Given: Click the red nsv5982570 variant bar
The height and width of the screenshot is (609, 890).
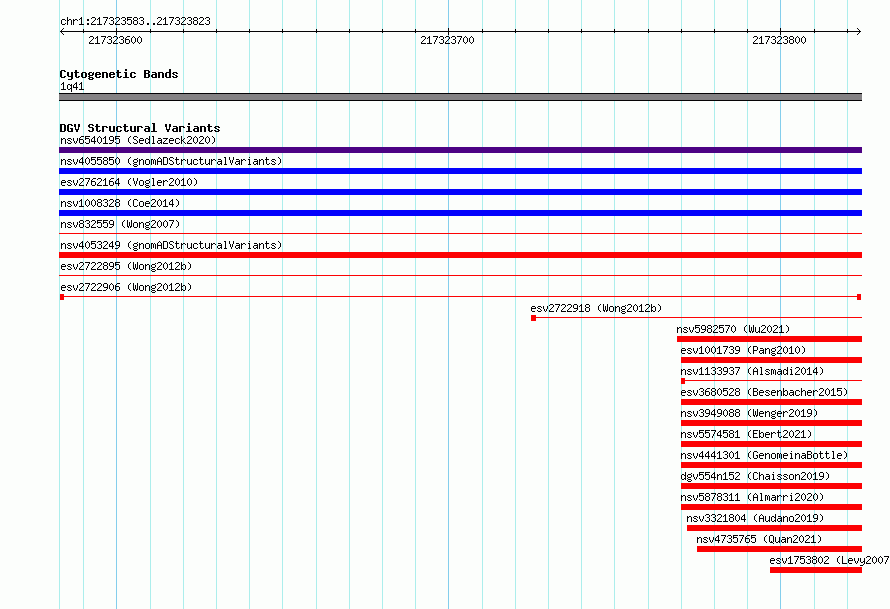Looking at the screenshot, I should tap(769, 339).
